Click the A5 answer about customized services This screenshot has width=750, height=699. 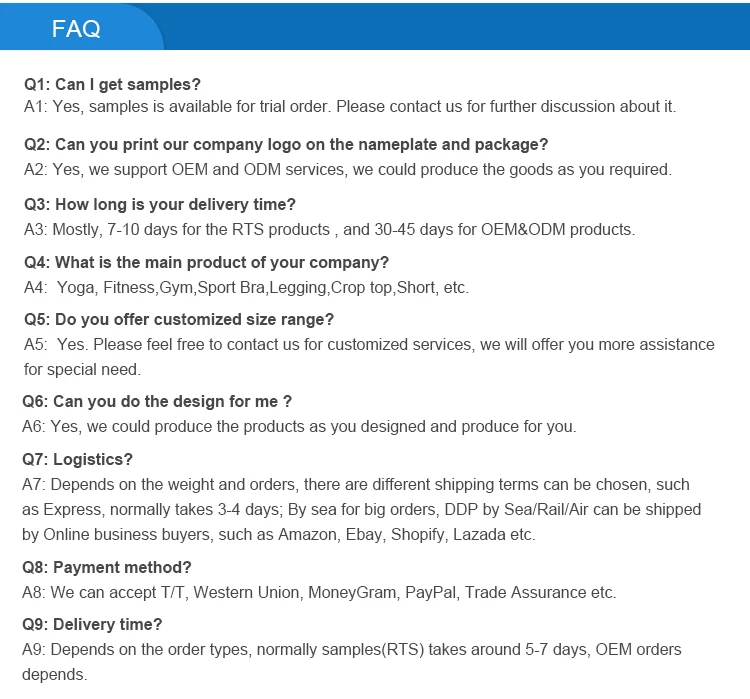coord(369,344)
